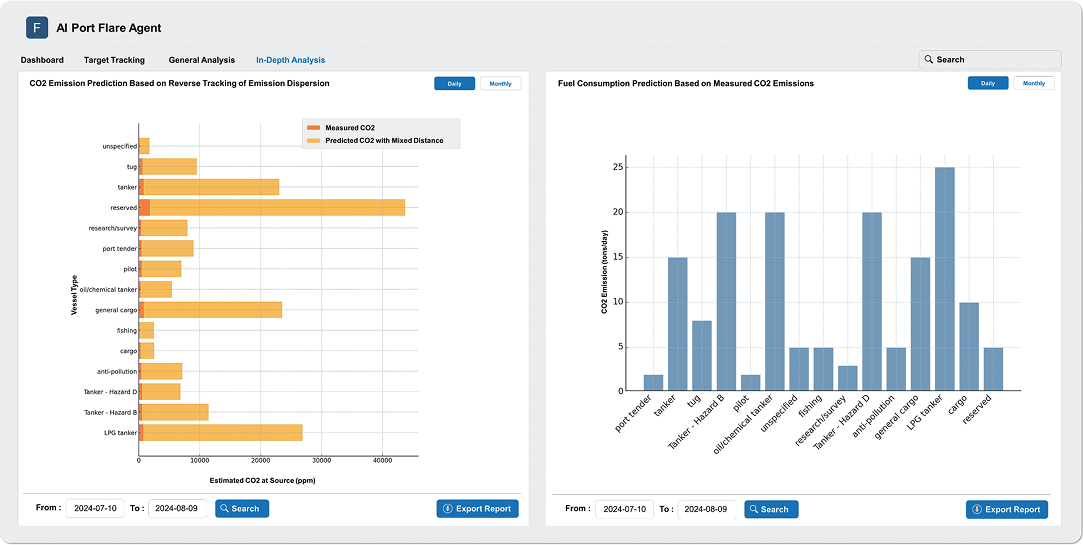Toggle Daily view on CO2 Emission chart
1083x545 pixels.
click(454, 84)
